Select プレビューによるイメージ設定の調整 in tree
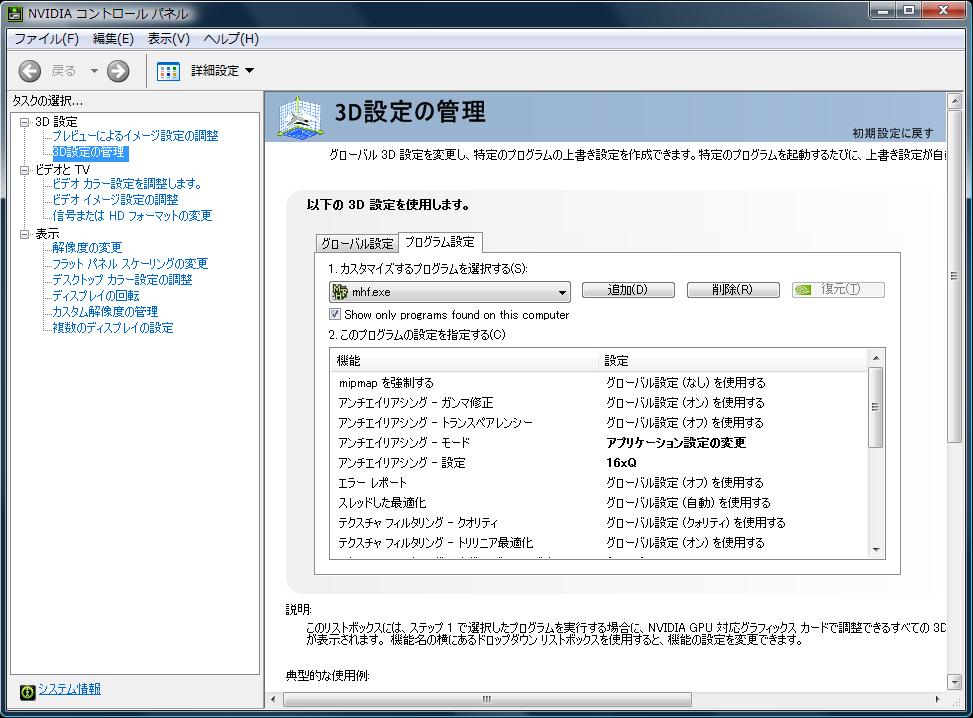 pyautogui.click(x=135, y=136)
